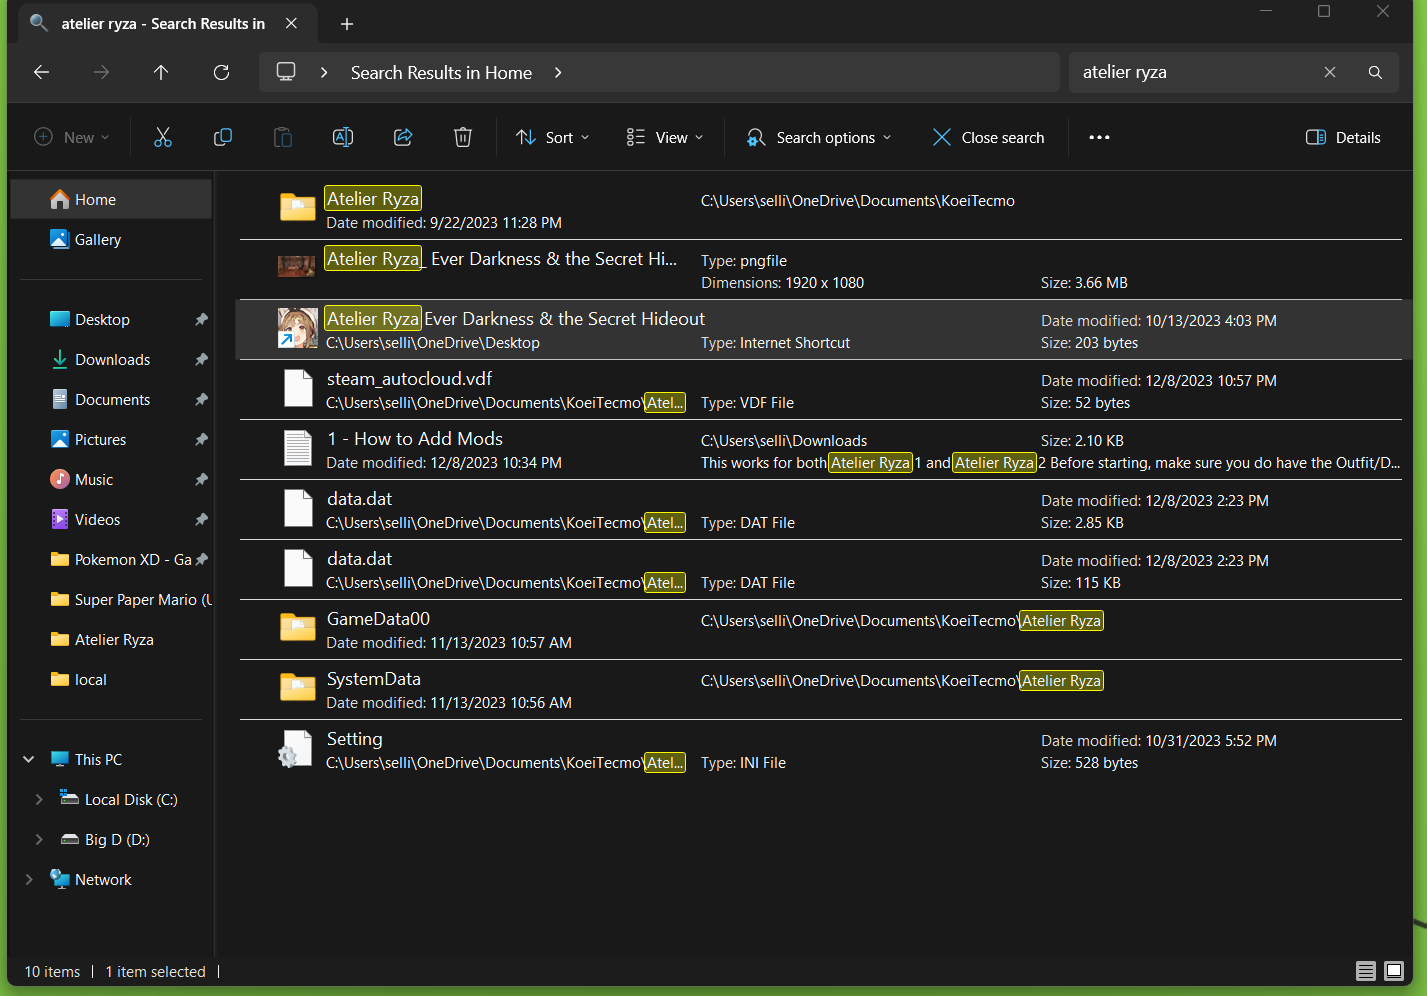The image size is (1427, 996).
Task: Click the Copy icon in toolbar
Action: pos(223,137)
